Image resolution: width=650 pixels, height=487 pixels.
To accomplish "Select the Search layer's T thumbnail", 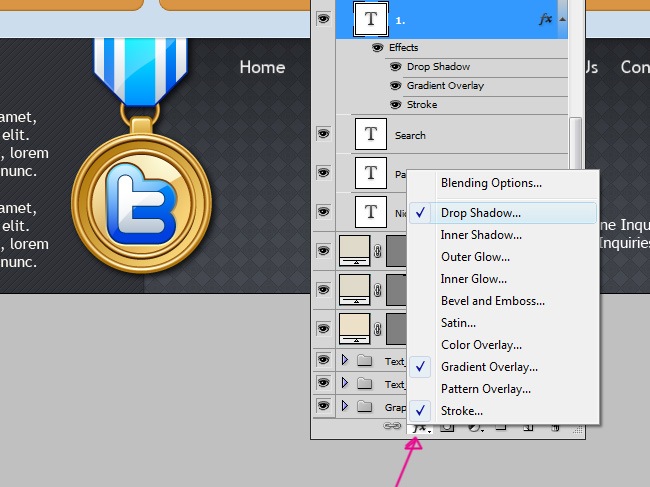I will (x=371, y=134).
